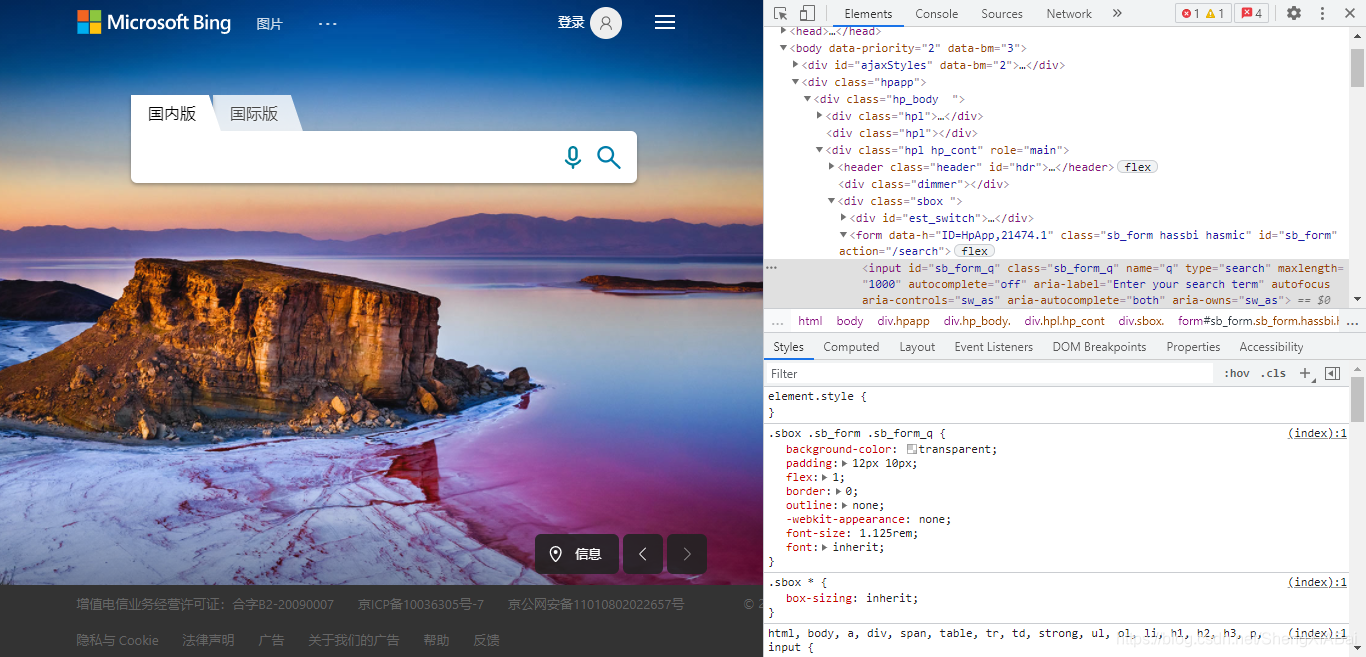1366x657 pixels.
Task: Open the Properties tab
Action: click(1193, 347)
